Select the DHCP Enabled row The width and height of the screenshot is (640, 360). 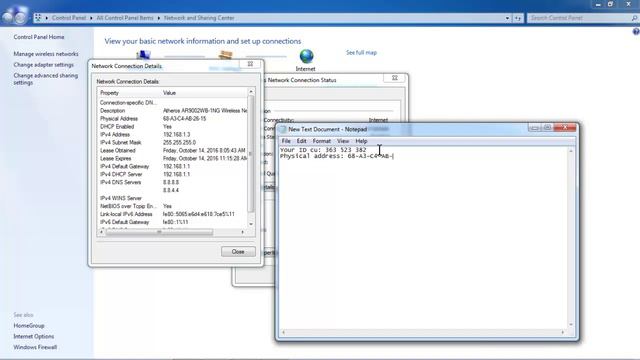173,127
